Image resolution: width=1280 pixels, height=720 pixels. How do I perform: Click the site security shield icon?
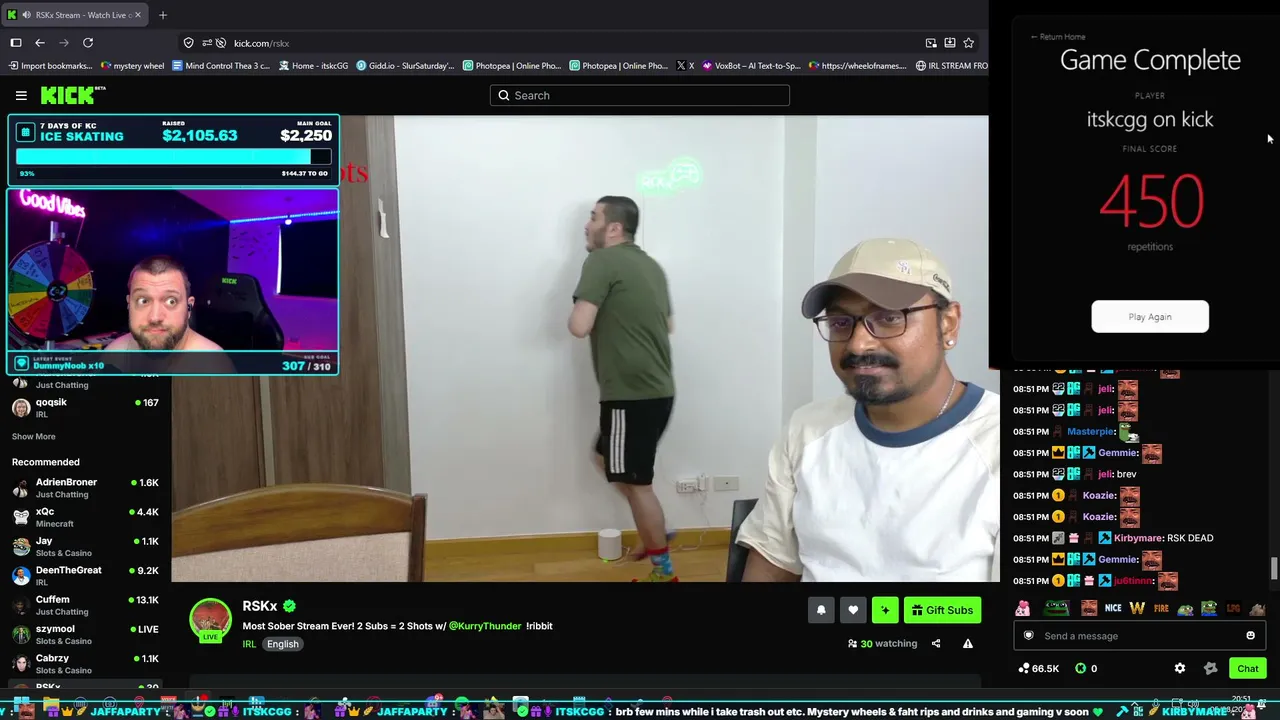[x=188, y=43]
